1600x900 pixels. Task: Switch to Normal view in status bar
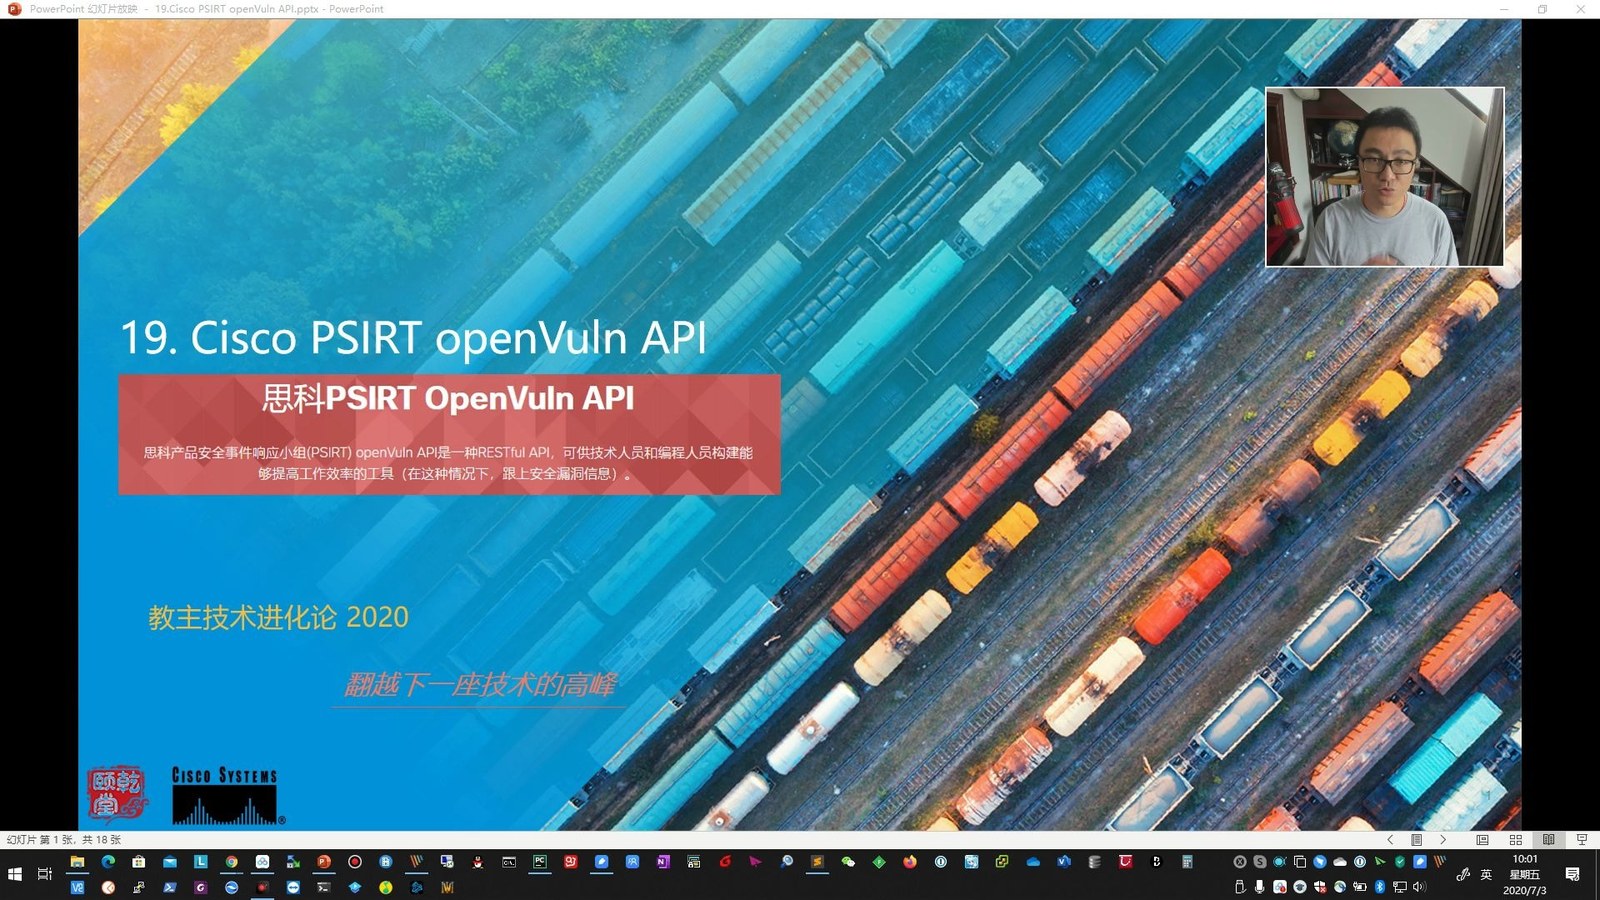1483,840
